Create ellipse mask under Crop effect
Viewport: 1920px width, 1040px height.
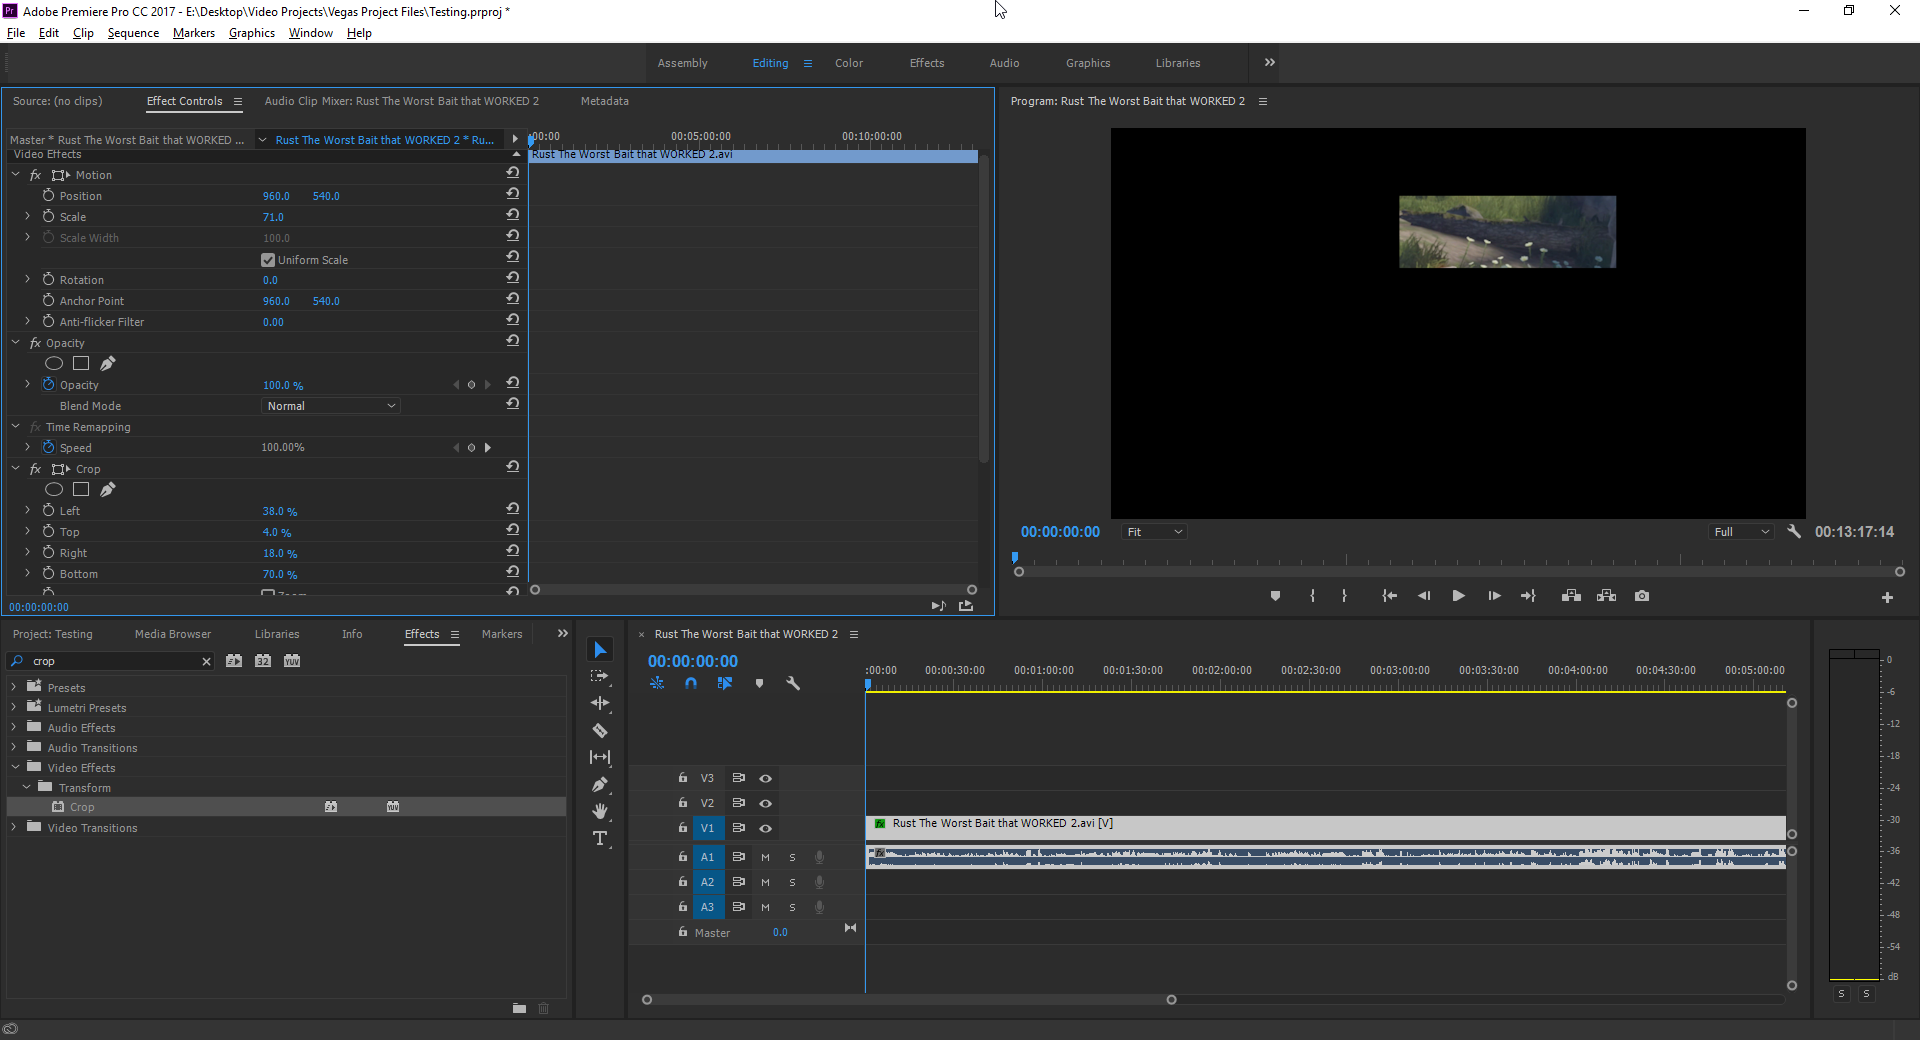click(x=54, y=489)
